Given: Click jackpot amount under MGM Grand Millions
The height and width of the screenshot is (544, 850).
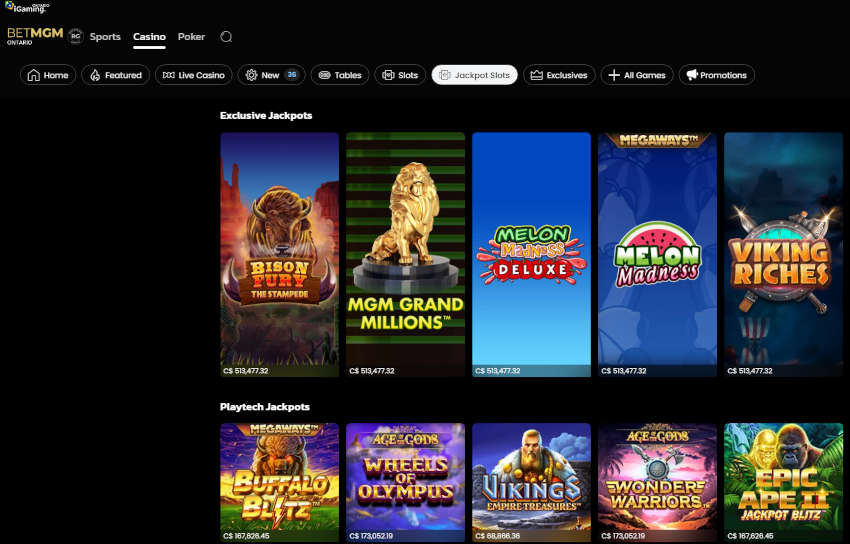Looking at the screenshot, I should click(x=371, y=371).
